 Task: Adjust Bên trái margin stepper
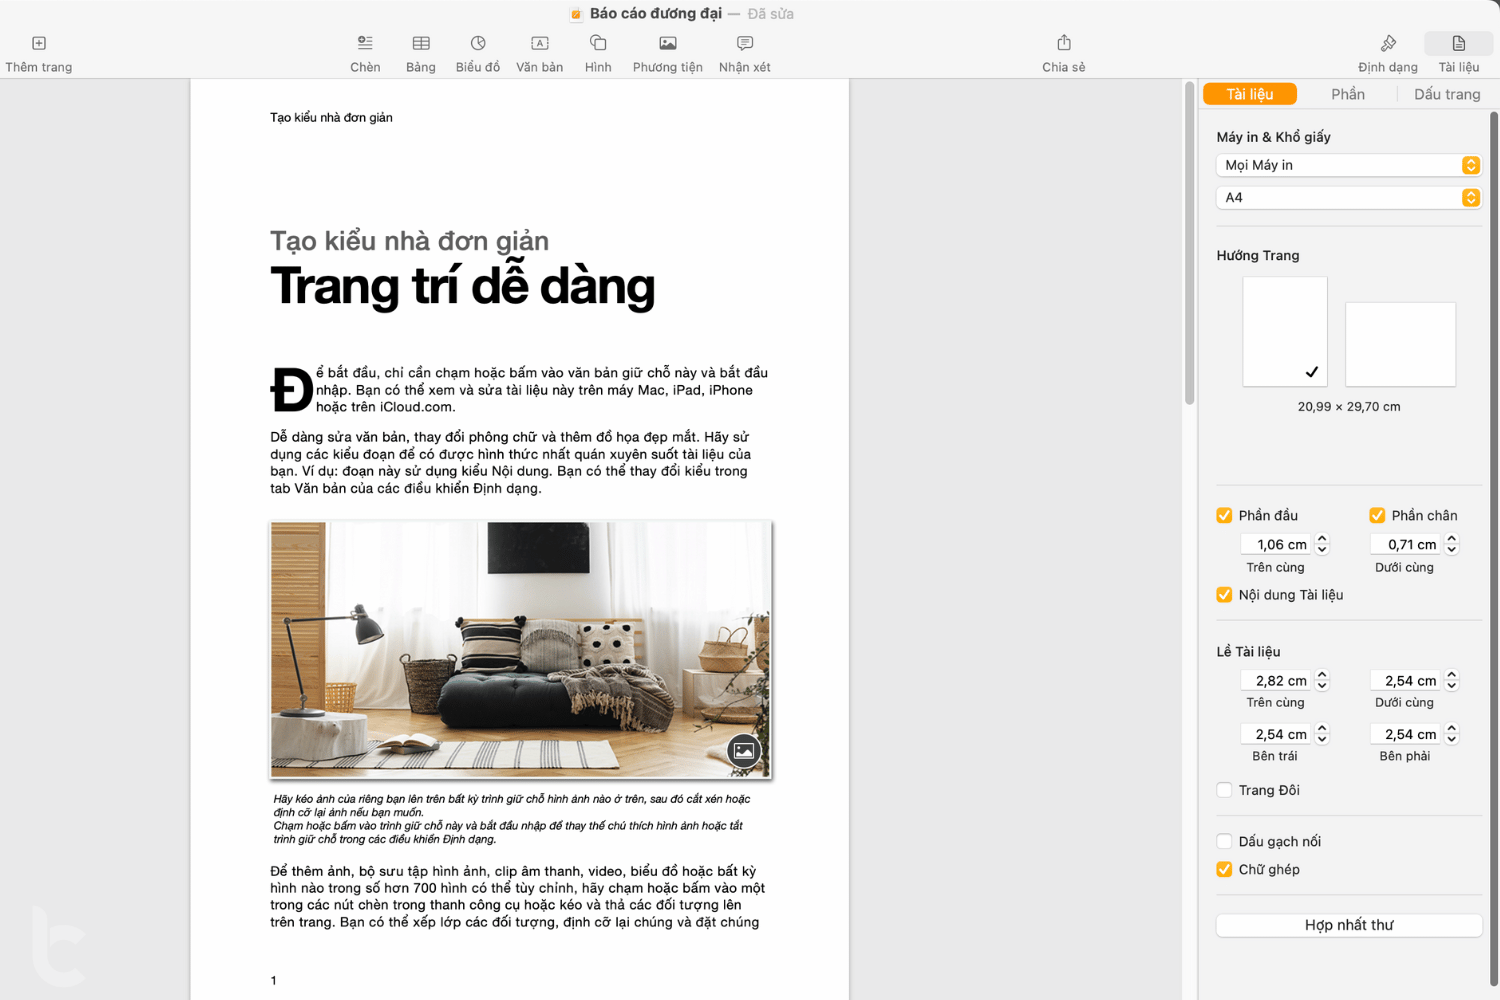1322,734
